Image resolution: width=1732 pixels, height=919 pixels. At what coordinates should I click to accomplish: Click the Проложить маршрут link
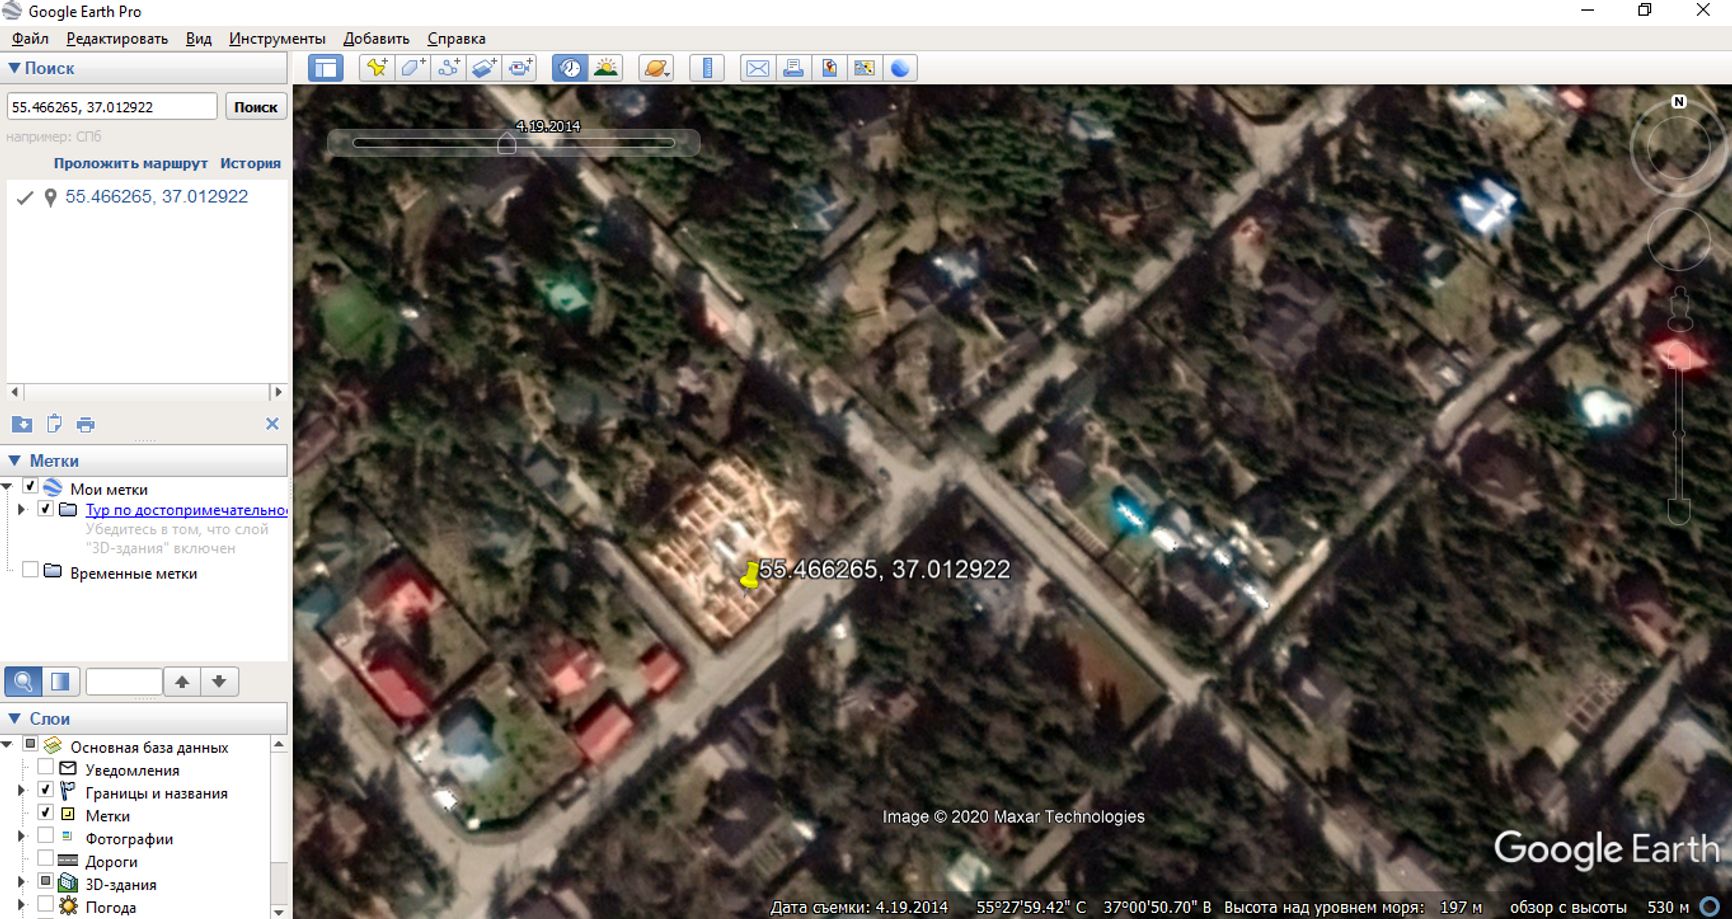(131, 163)
